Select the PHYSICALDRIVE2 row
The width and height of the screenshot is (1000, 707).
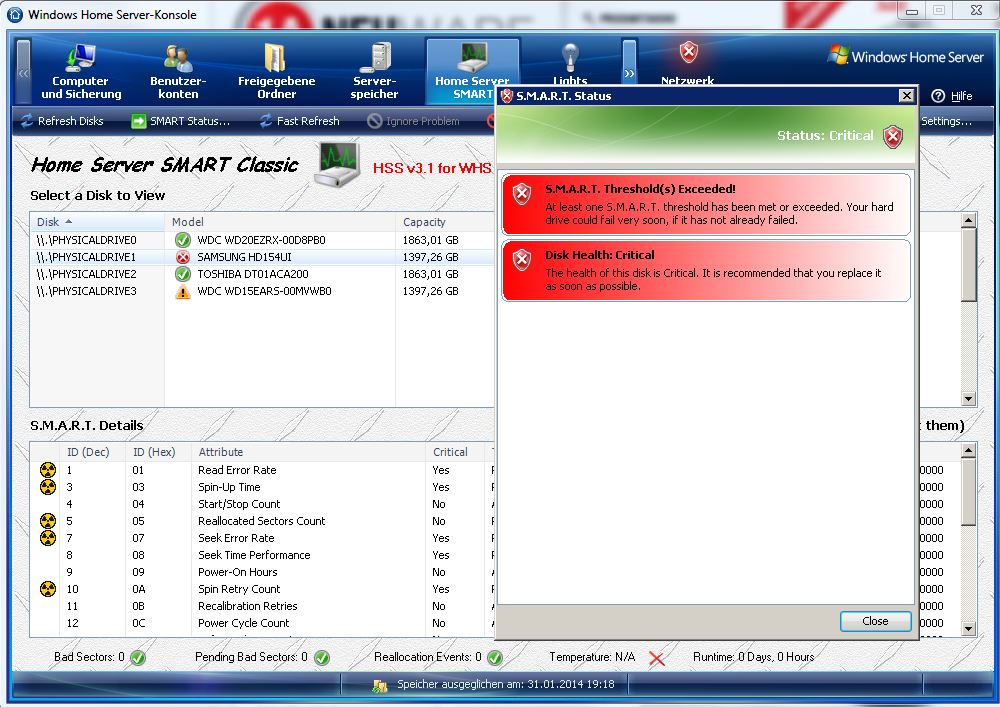261,273
